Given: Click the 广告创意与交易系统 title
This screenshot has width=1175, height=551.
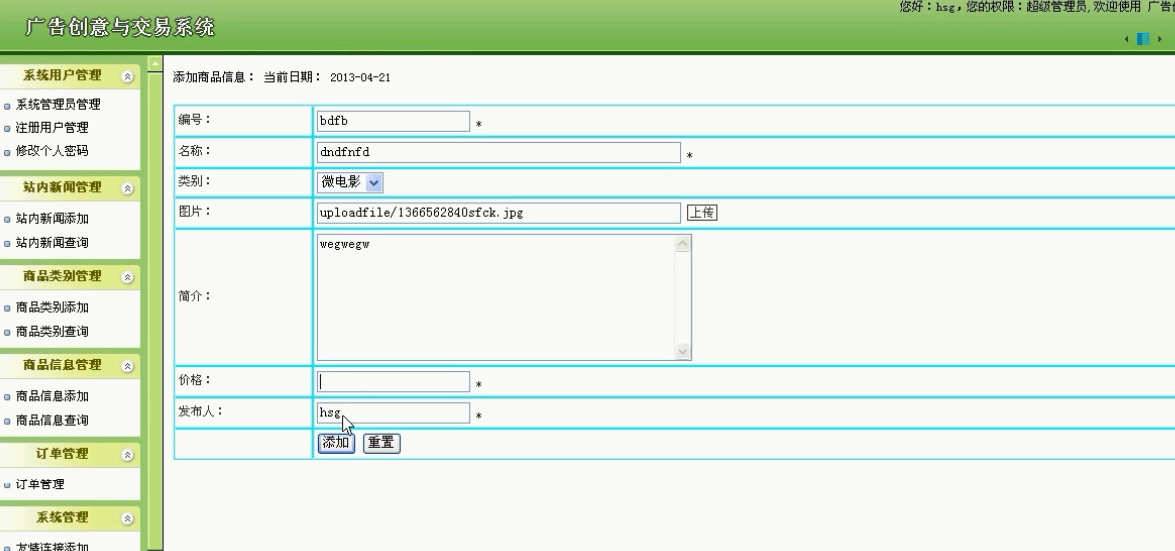Looking at the screenshot, I should (x=120, y=28).
